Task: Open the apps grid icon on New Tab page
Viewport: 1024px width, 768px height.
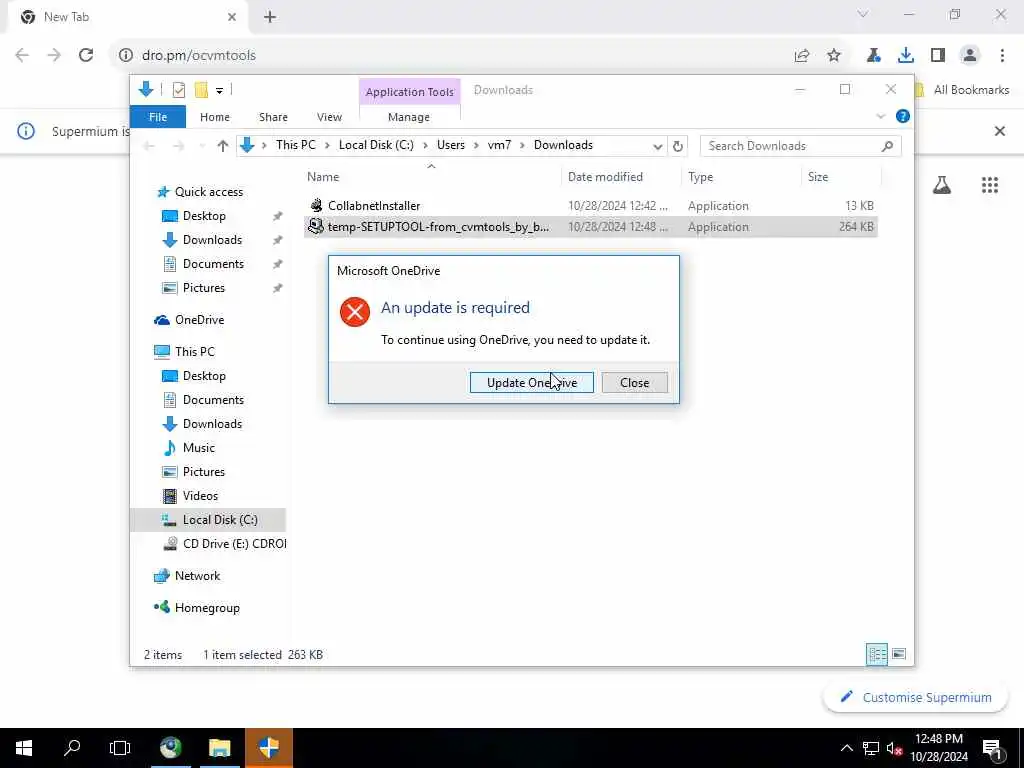Action: click(990, 185)
